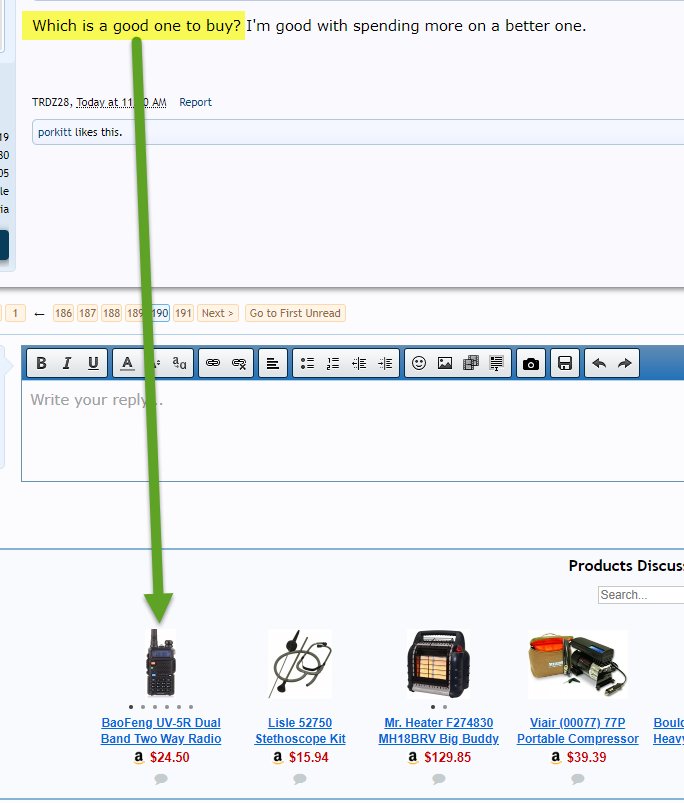
Task: Open porkitt's profile link
Action: coord(55,132)
